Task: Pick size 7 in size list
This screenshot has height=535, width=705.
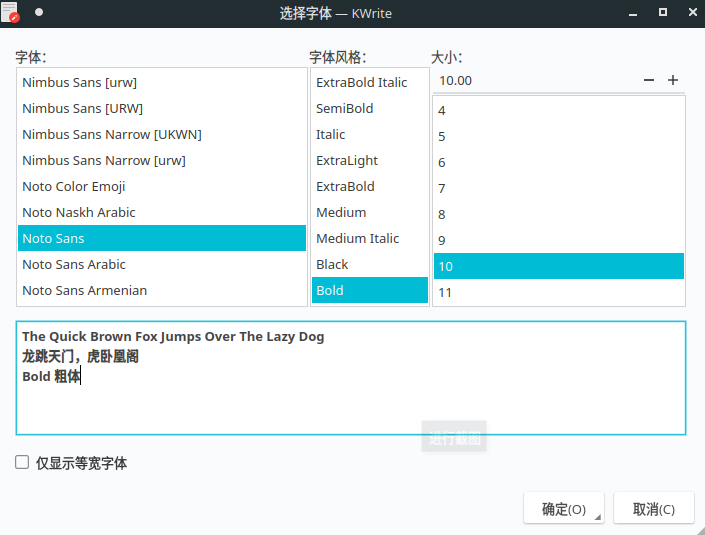Action: pyautogui.click(x=559, y=188)
